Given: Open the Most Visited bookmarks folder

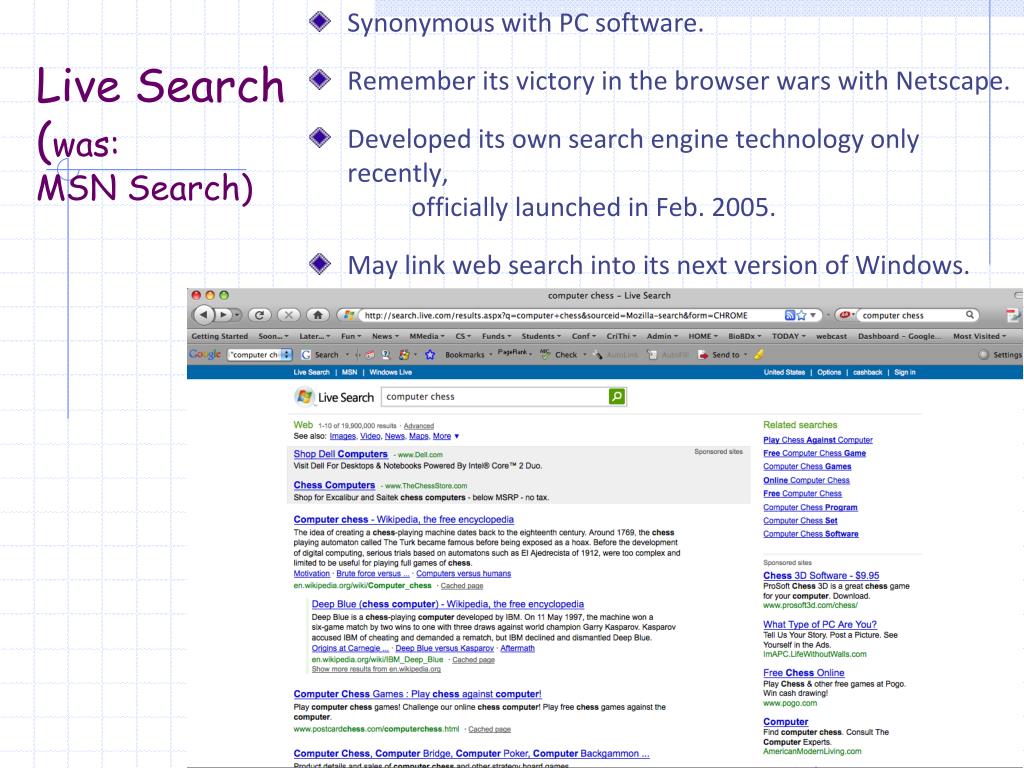Looking at the screenshot, I should click(x=979, y=336).
